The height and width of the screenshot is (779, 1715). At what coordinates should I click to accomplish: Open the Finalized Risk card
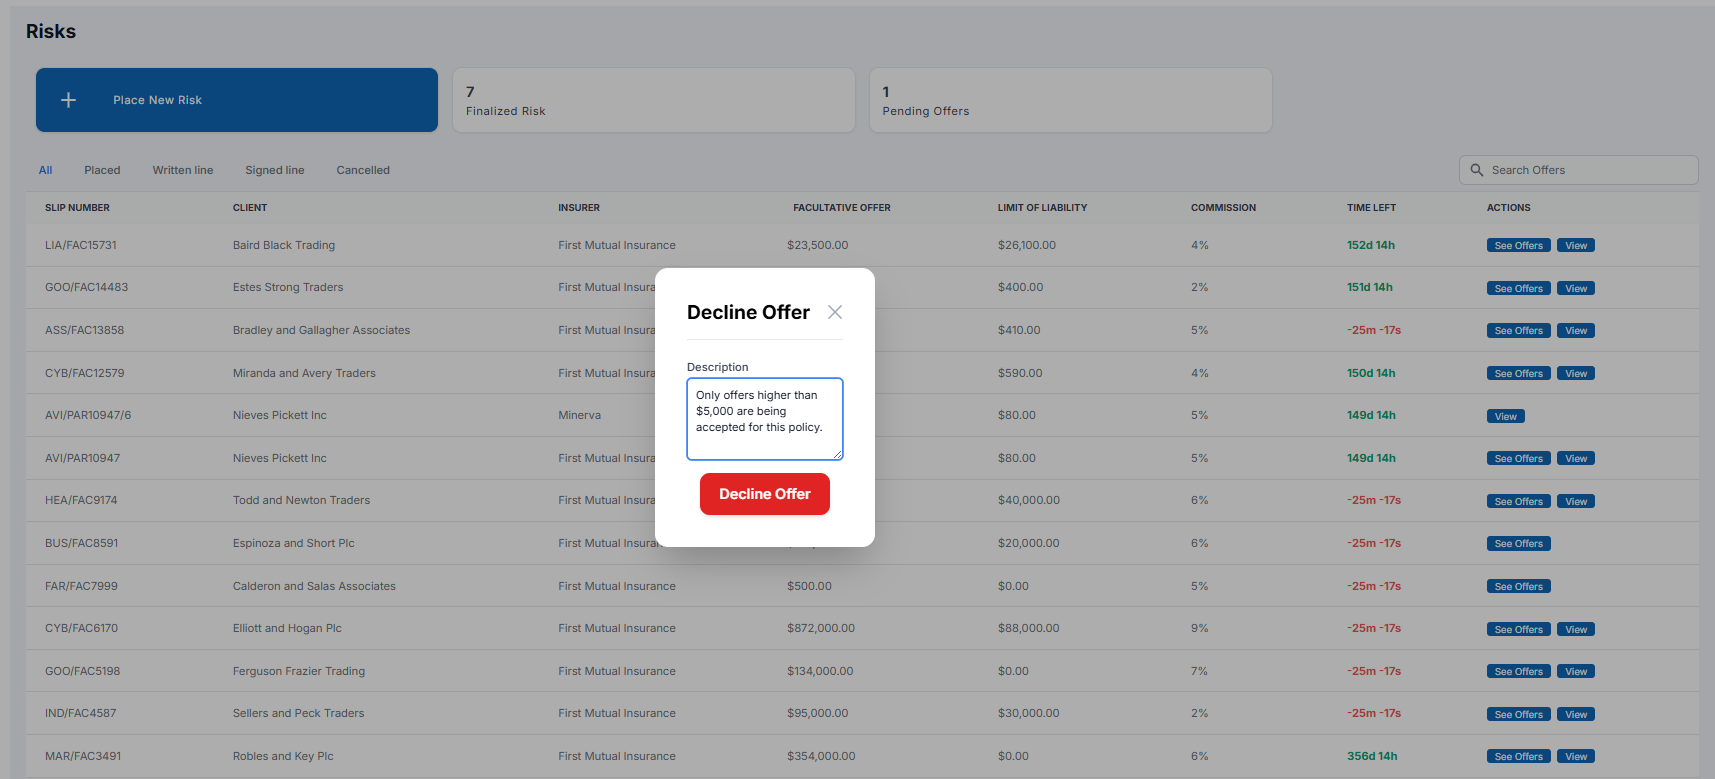click(654, 100)
